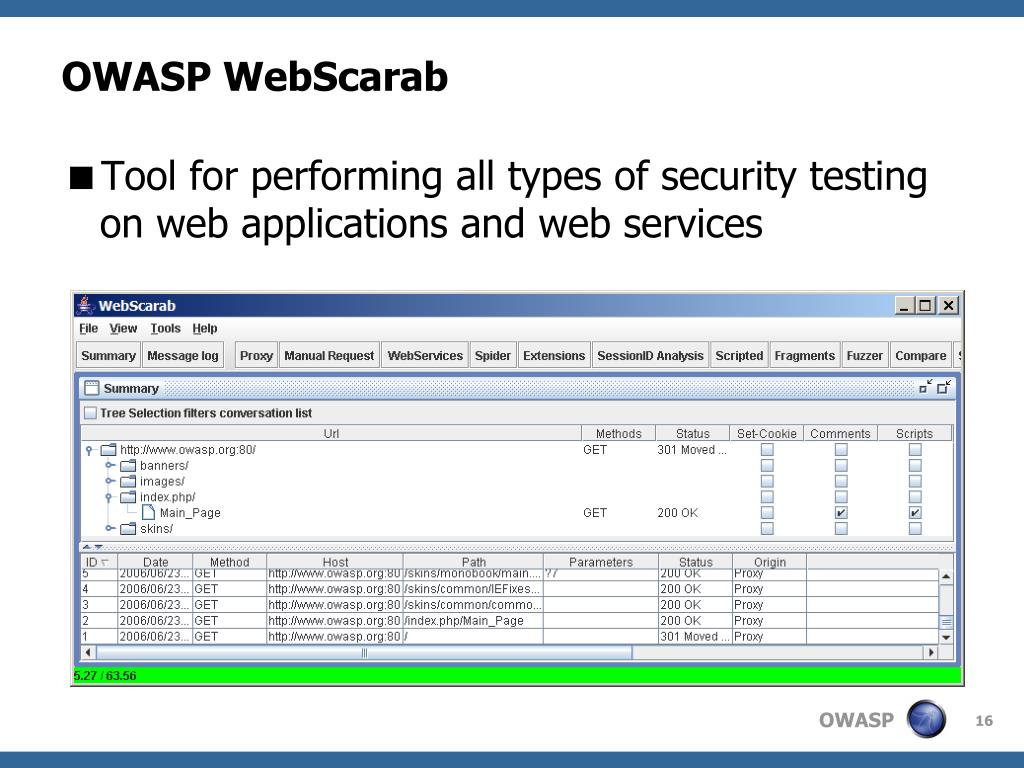Select /skins/common/IEFixes path cell

point(473,588)
